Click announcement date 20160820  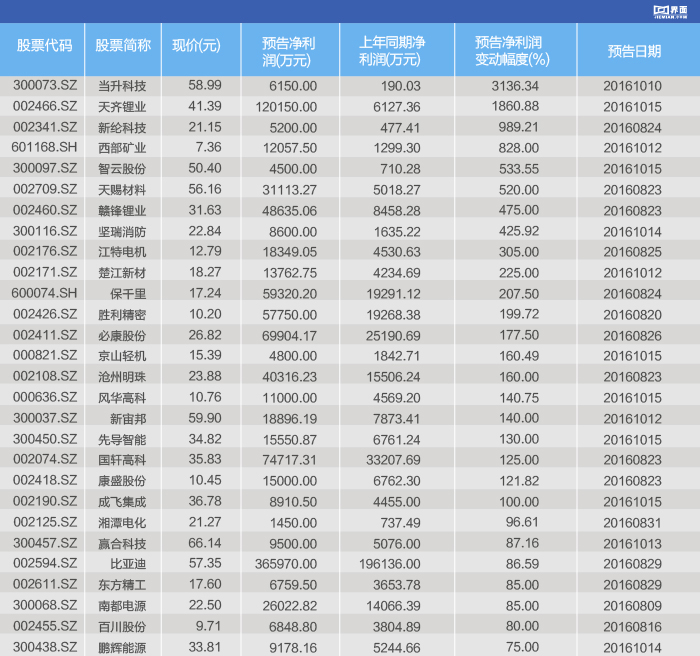(632, 315)
